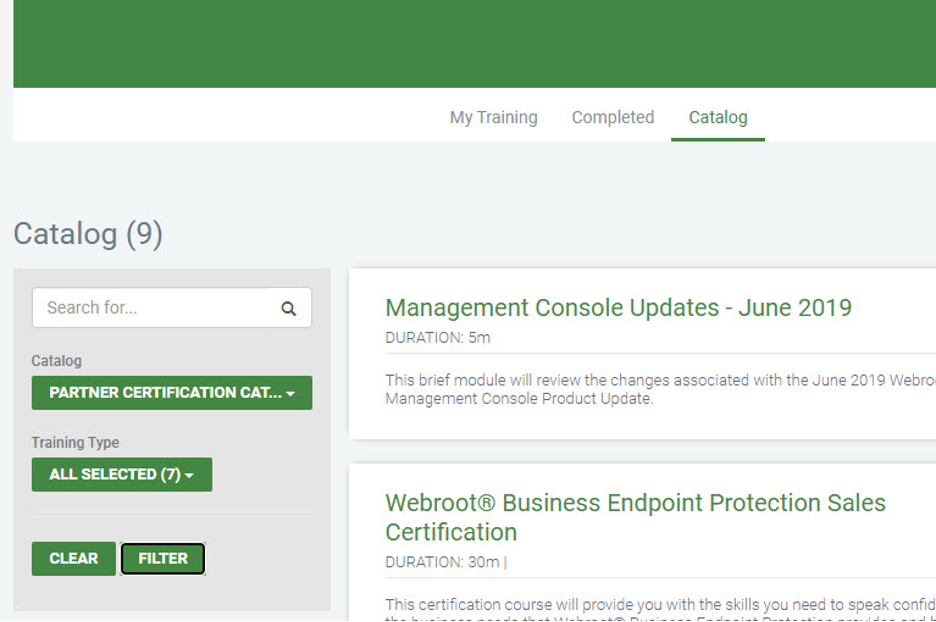The image size is (936, 622).
Task: Select the Catalog tab
Action: pyautogui.click(x=718, y=117)
